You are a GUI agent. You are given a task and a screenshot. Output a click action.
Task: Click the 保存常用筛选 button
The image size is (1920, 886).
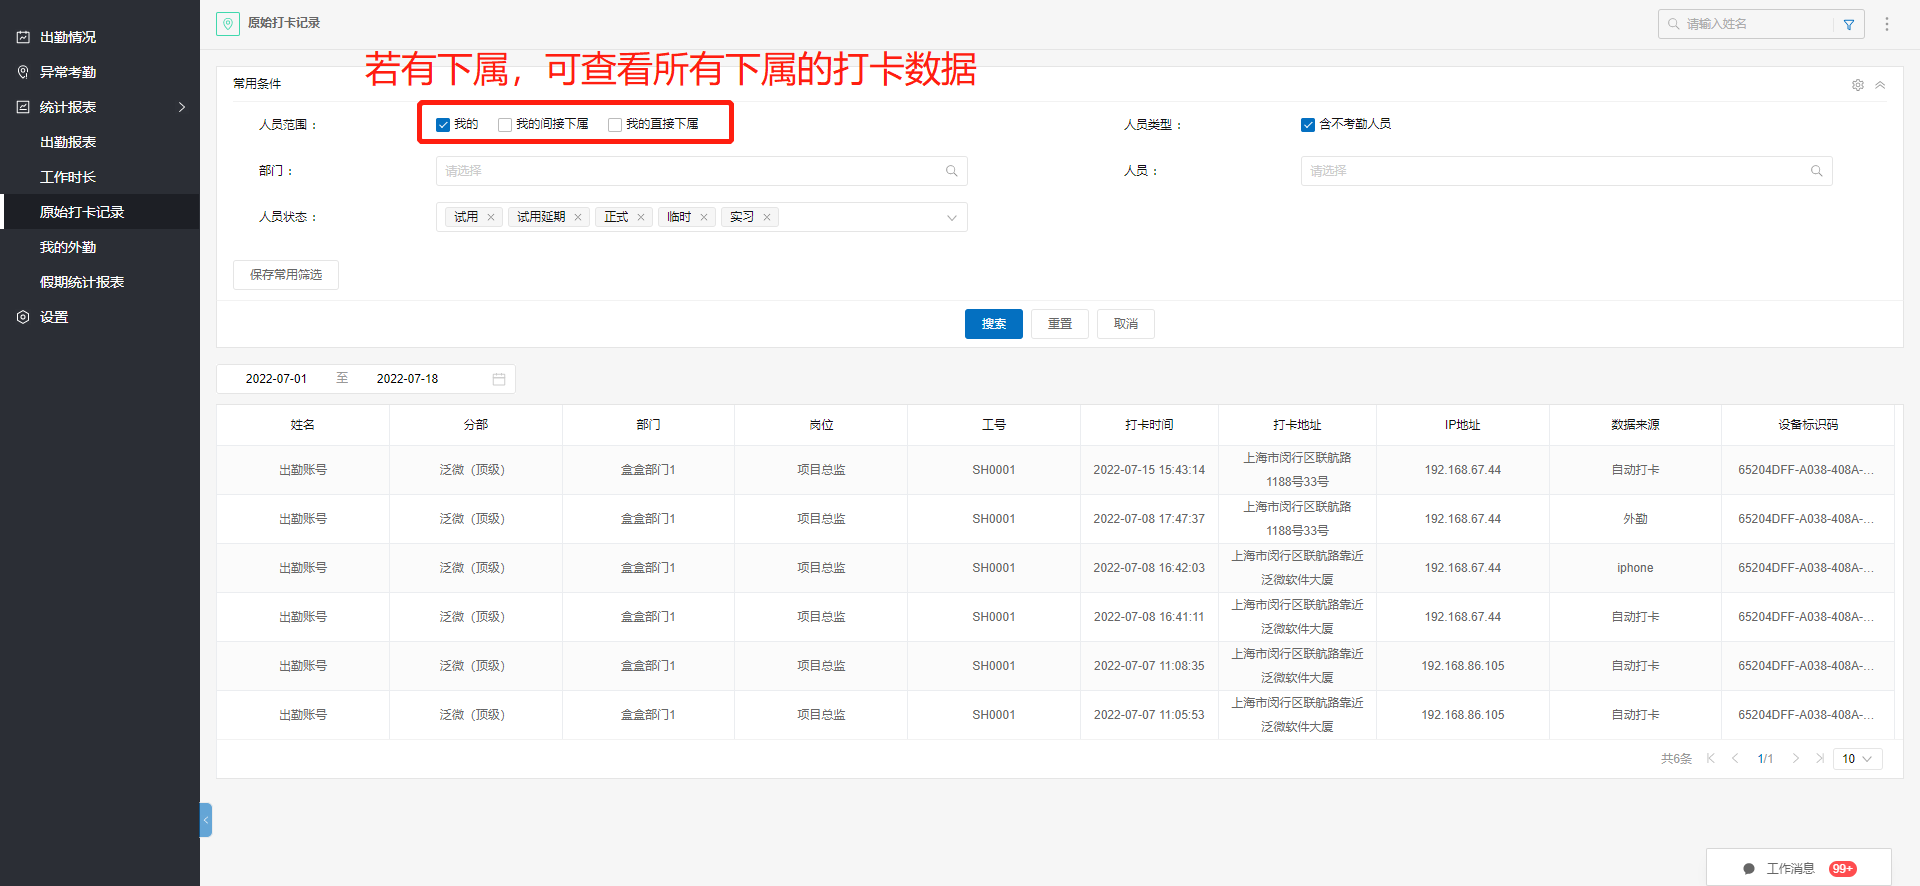pyautogui.click(x=286, y=275)
